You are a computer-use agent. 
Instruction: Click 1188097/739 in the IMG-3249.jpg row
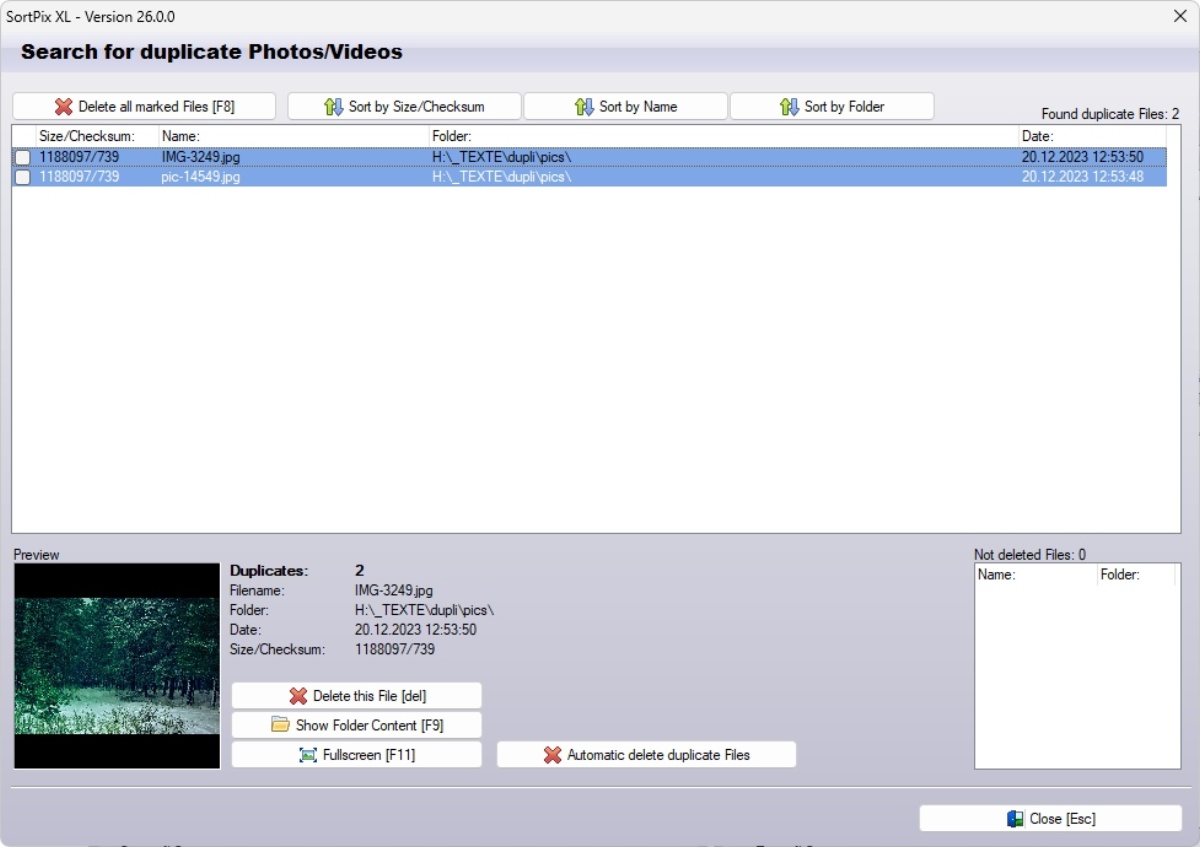[x=79, y=157]
